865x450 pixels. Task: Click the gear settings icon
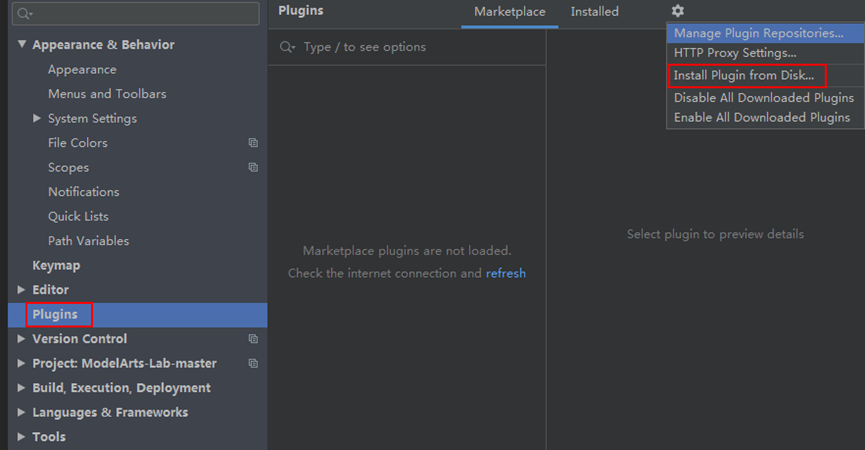(x=678, y=11)
